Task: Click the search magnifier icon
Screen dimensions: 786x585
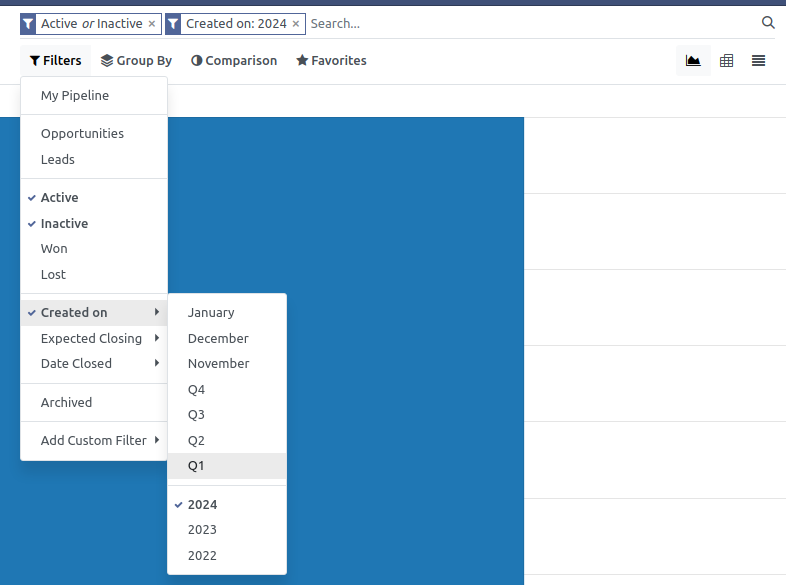Action: (x=768, y=23)
